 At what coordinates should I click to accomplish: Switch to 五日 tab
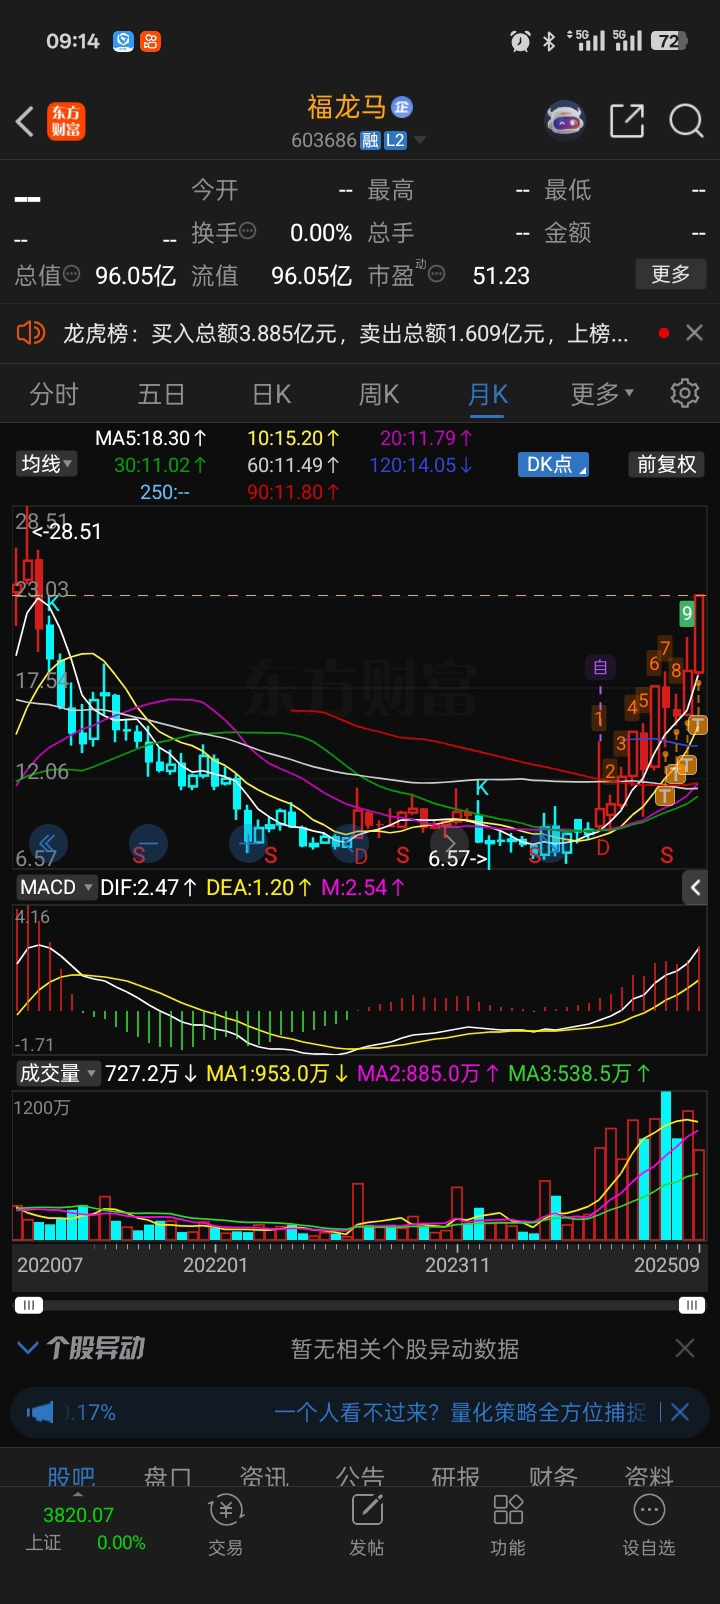pos(161,394)
